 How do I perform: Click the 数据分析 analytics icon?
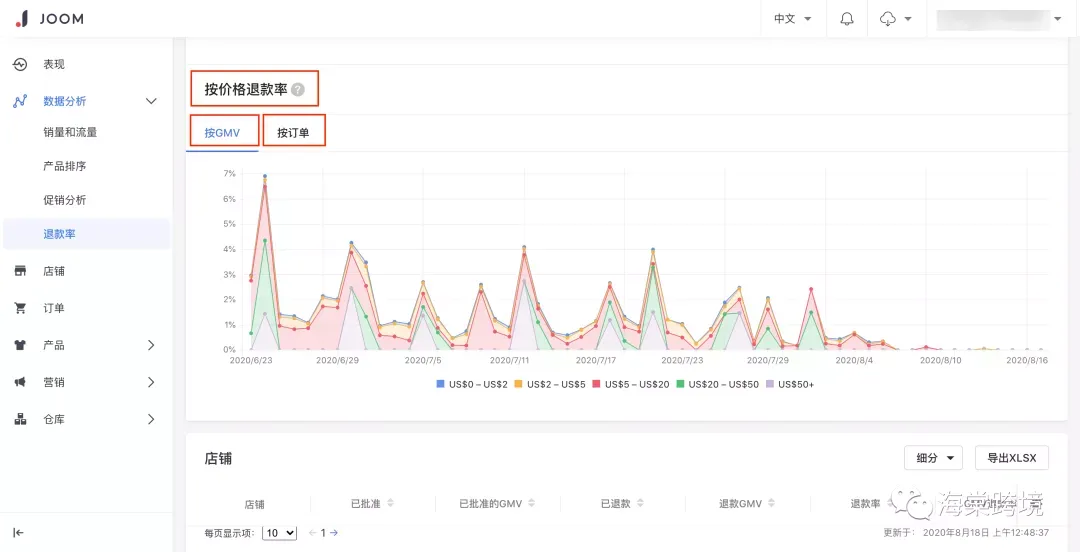pos(20,101)
